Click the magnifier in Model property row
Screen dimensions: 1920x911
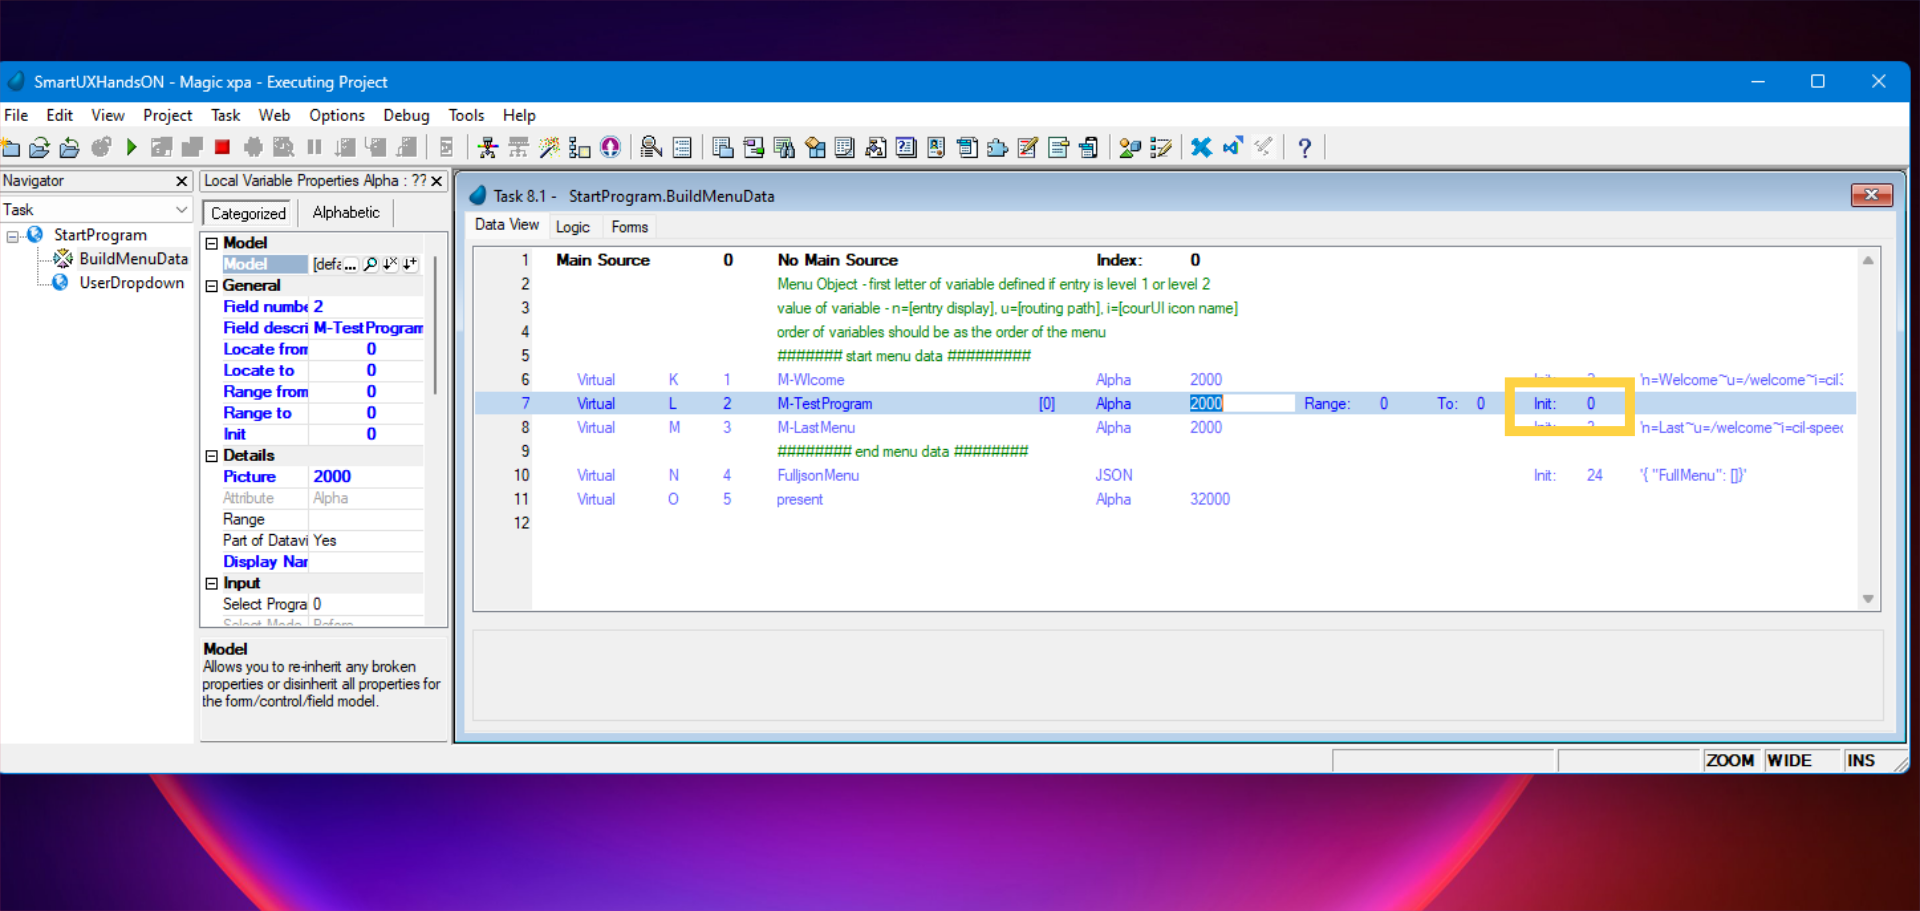pos(371,264)
